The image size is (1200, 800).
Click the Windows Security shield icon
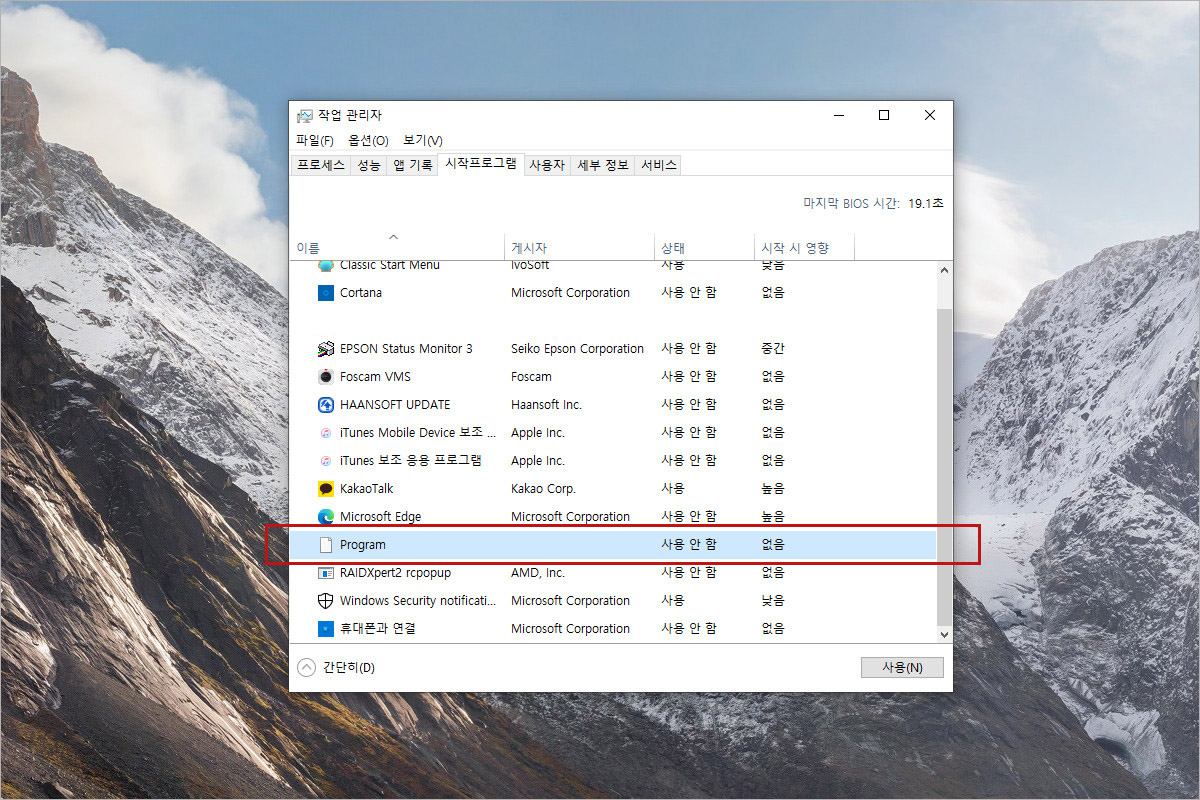coord(325,601)
